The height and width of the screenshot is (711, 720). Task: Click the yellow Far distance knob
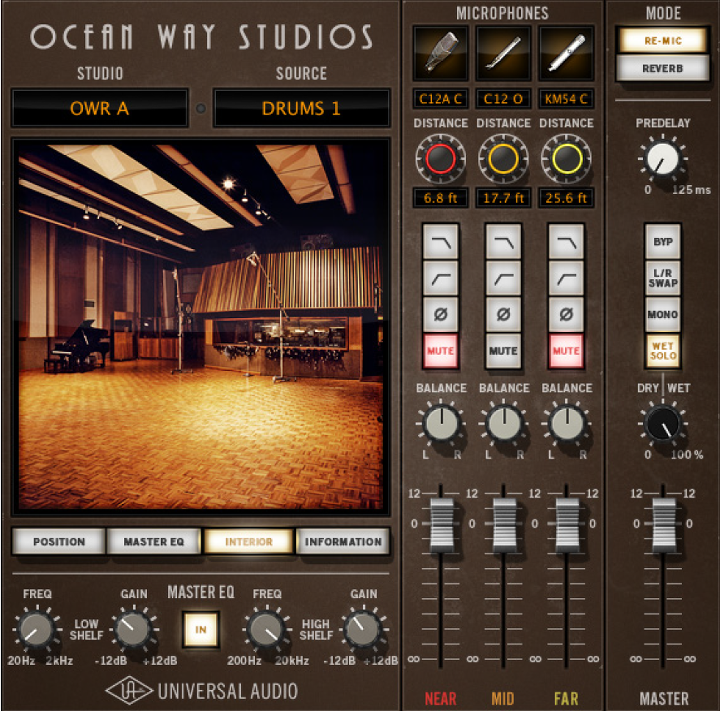coord(566,159)
